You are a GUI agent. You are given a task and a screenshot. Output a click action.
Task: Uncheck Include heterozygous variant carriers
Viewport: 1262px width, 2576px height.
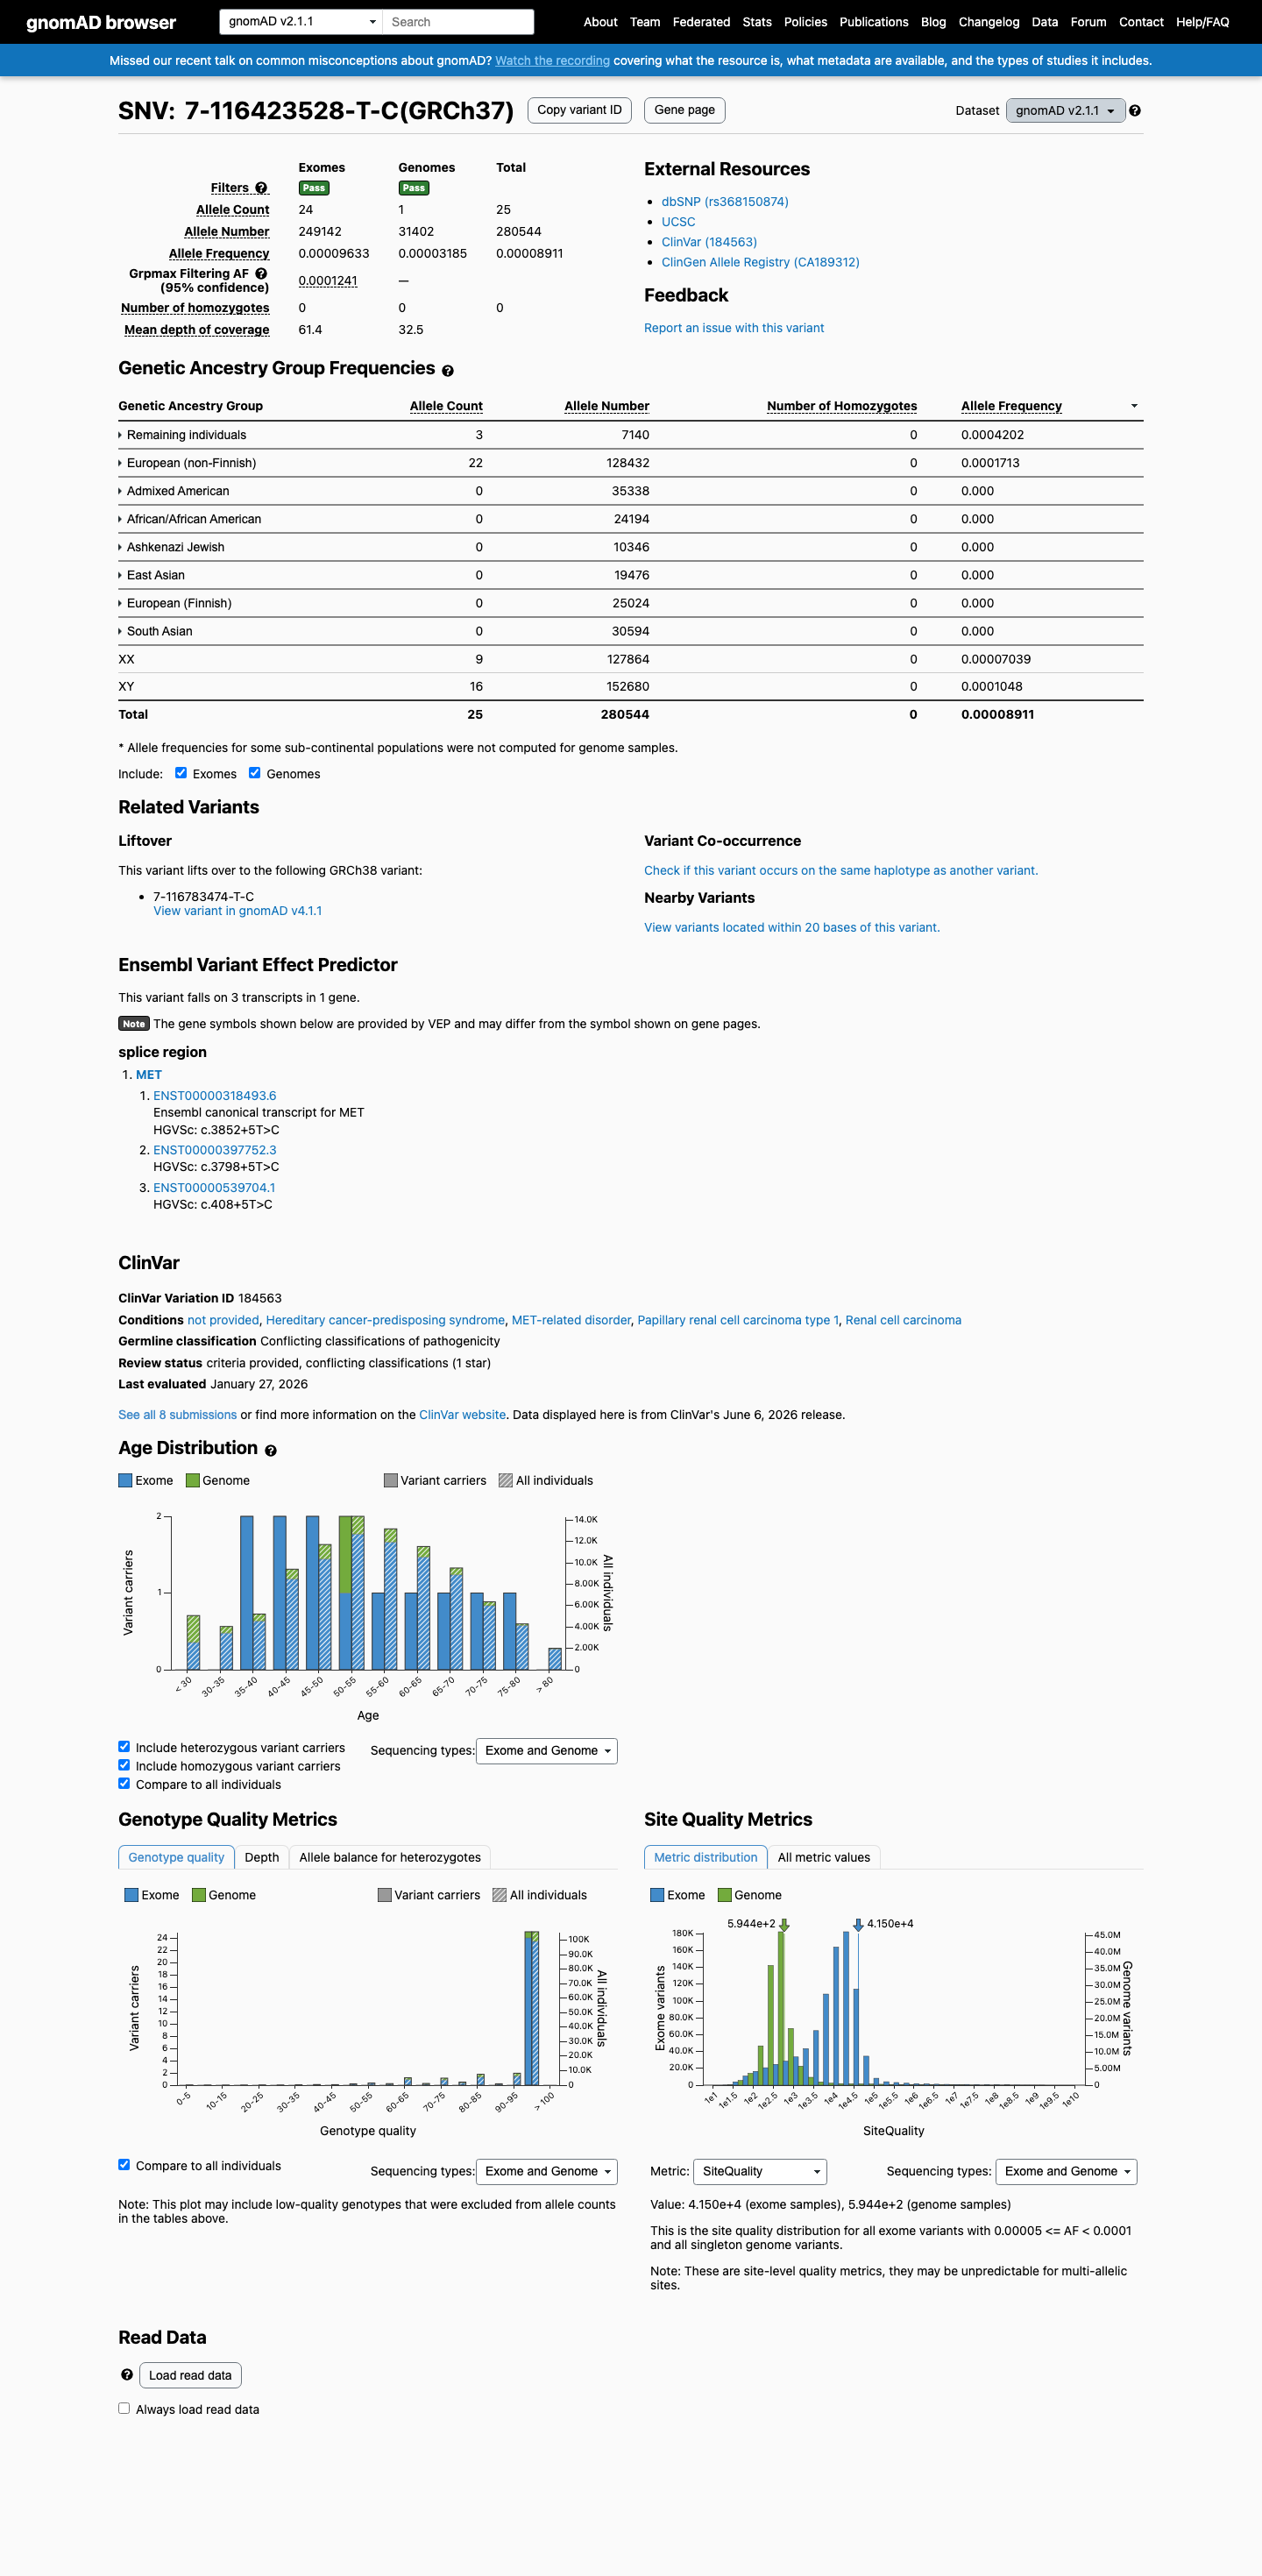124,1747
